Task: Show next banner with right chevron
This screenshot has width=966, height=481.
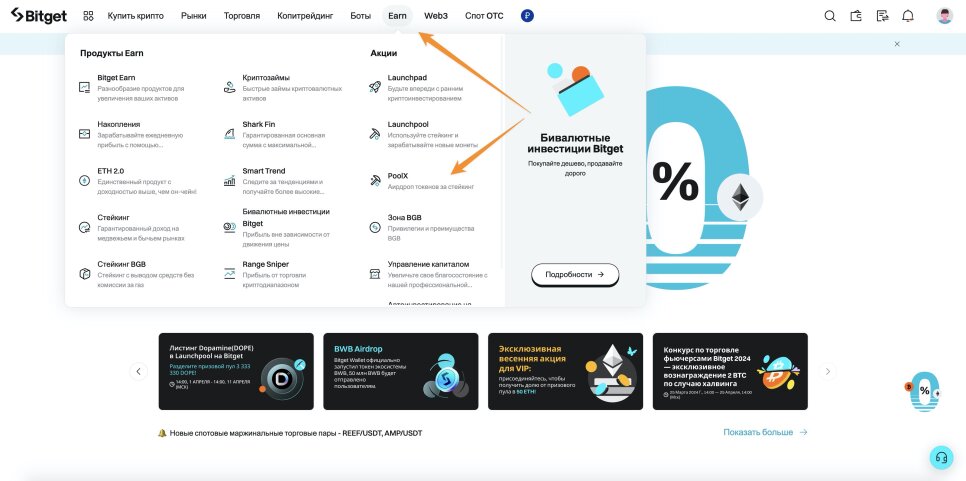Action: pyautogui.click(x=828, y=371)
